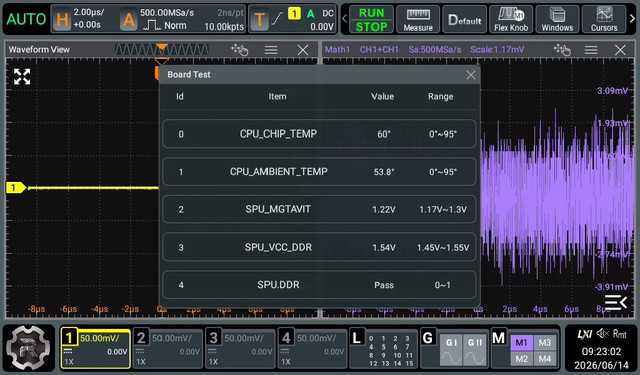The height and width of the screenshot is (375, 640).
Task: Click the LXI network status icon
Action: point(584,335)
